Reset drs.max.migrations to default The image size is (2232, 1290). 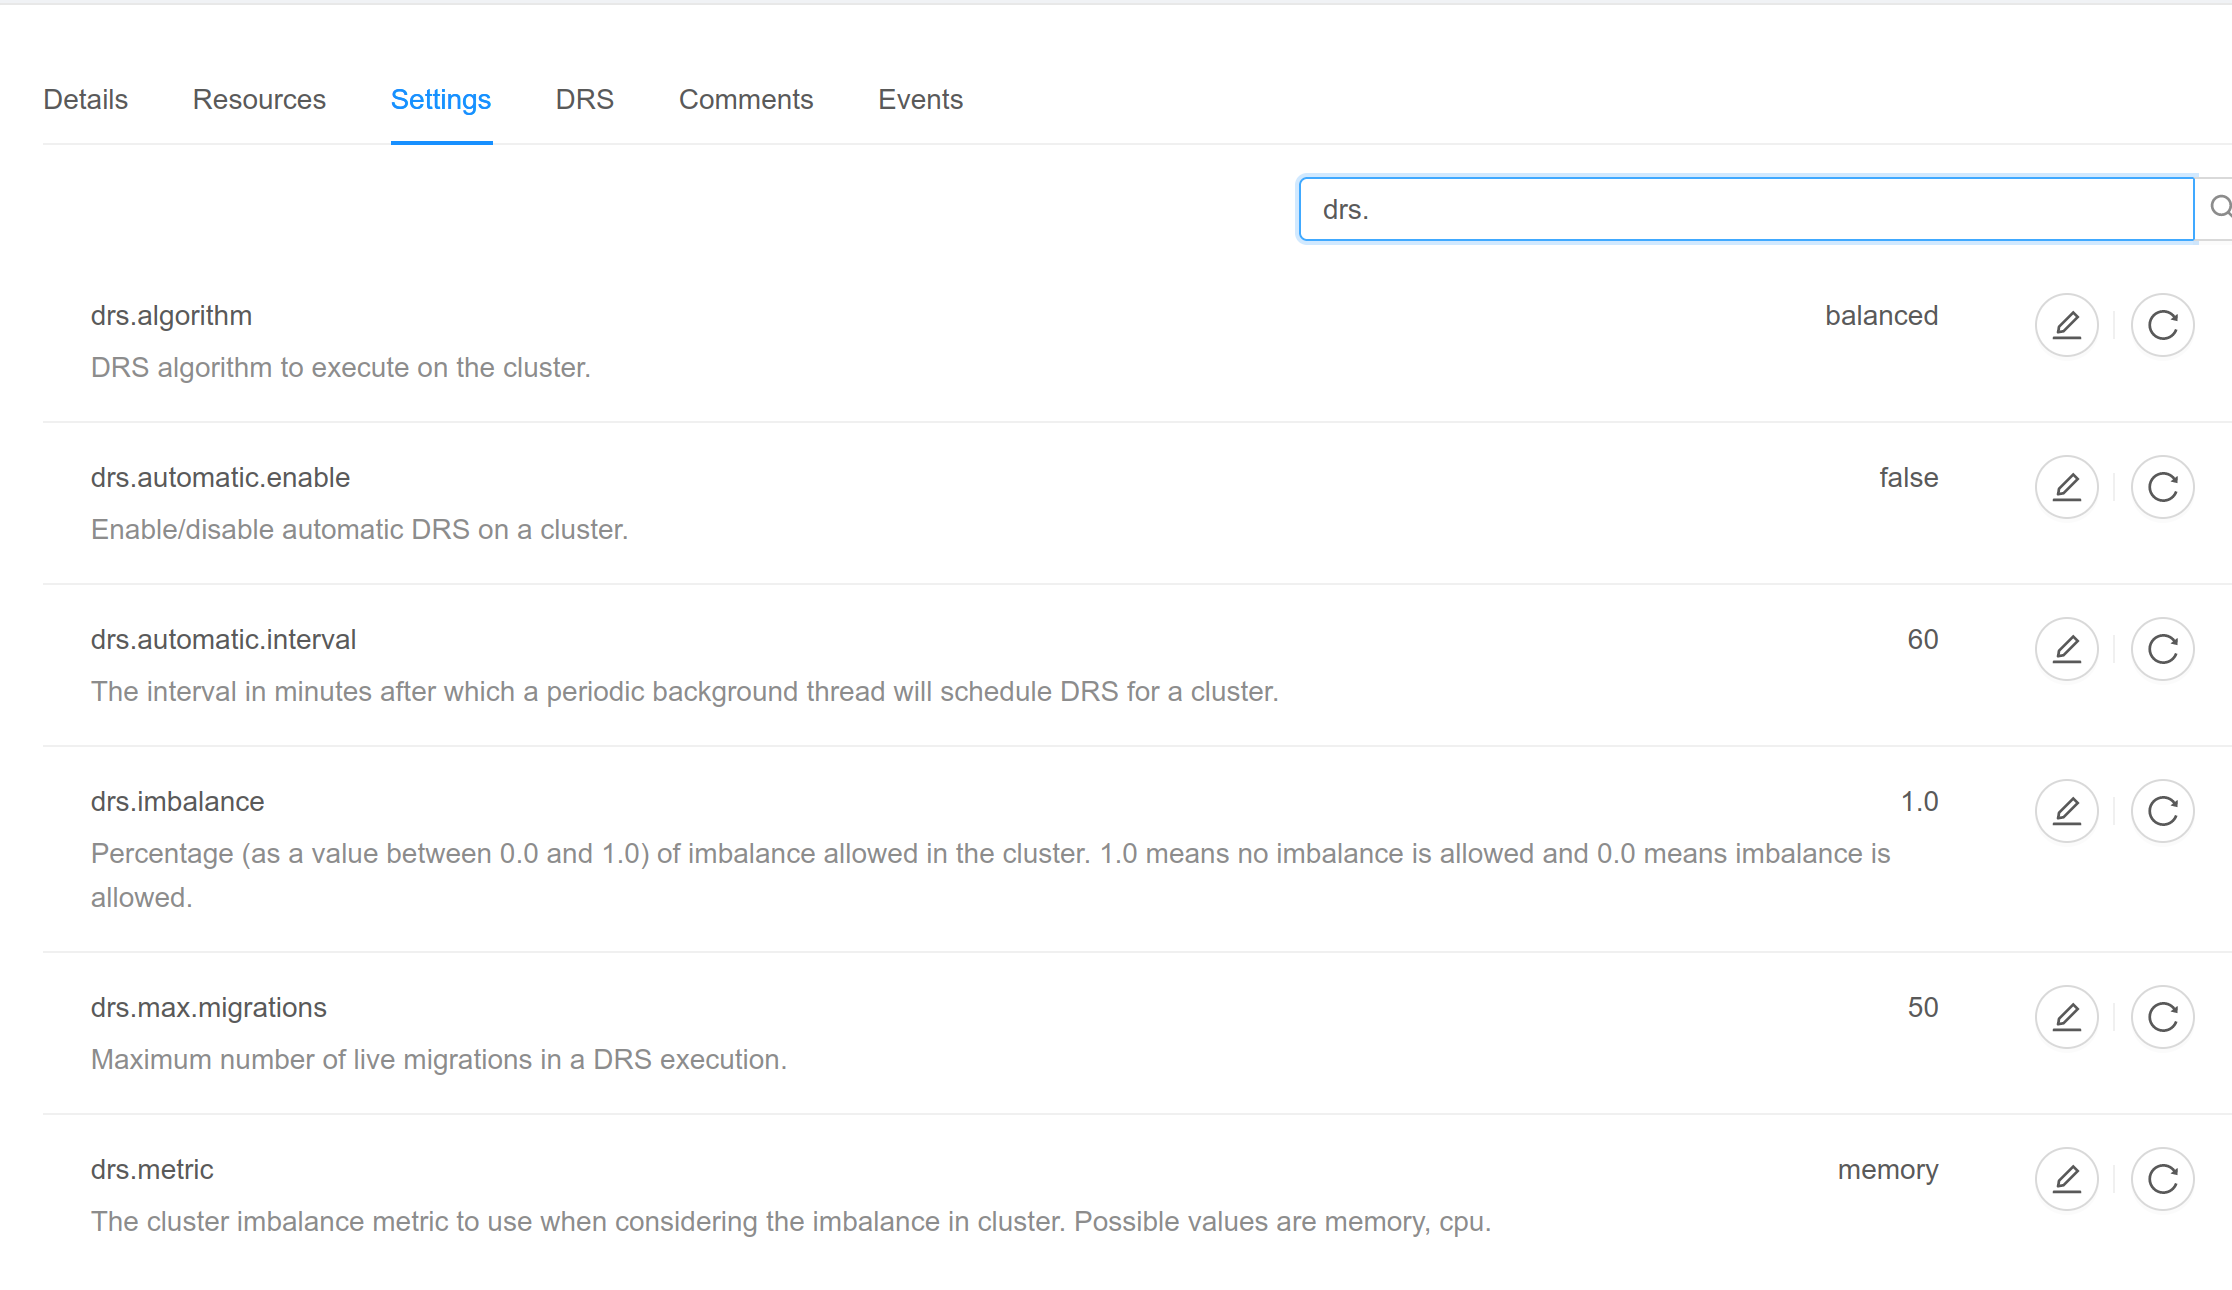coord(2162,1017)
